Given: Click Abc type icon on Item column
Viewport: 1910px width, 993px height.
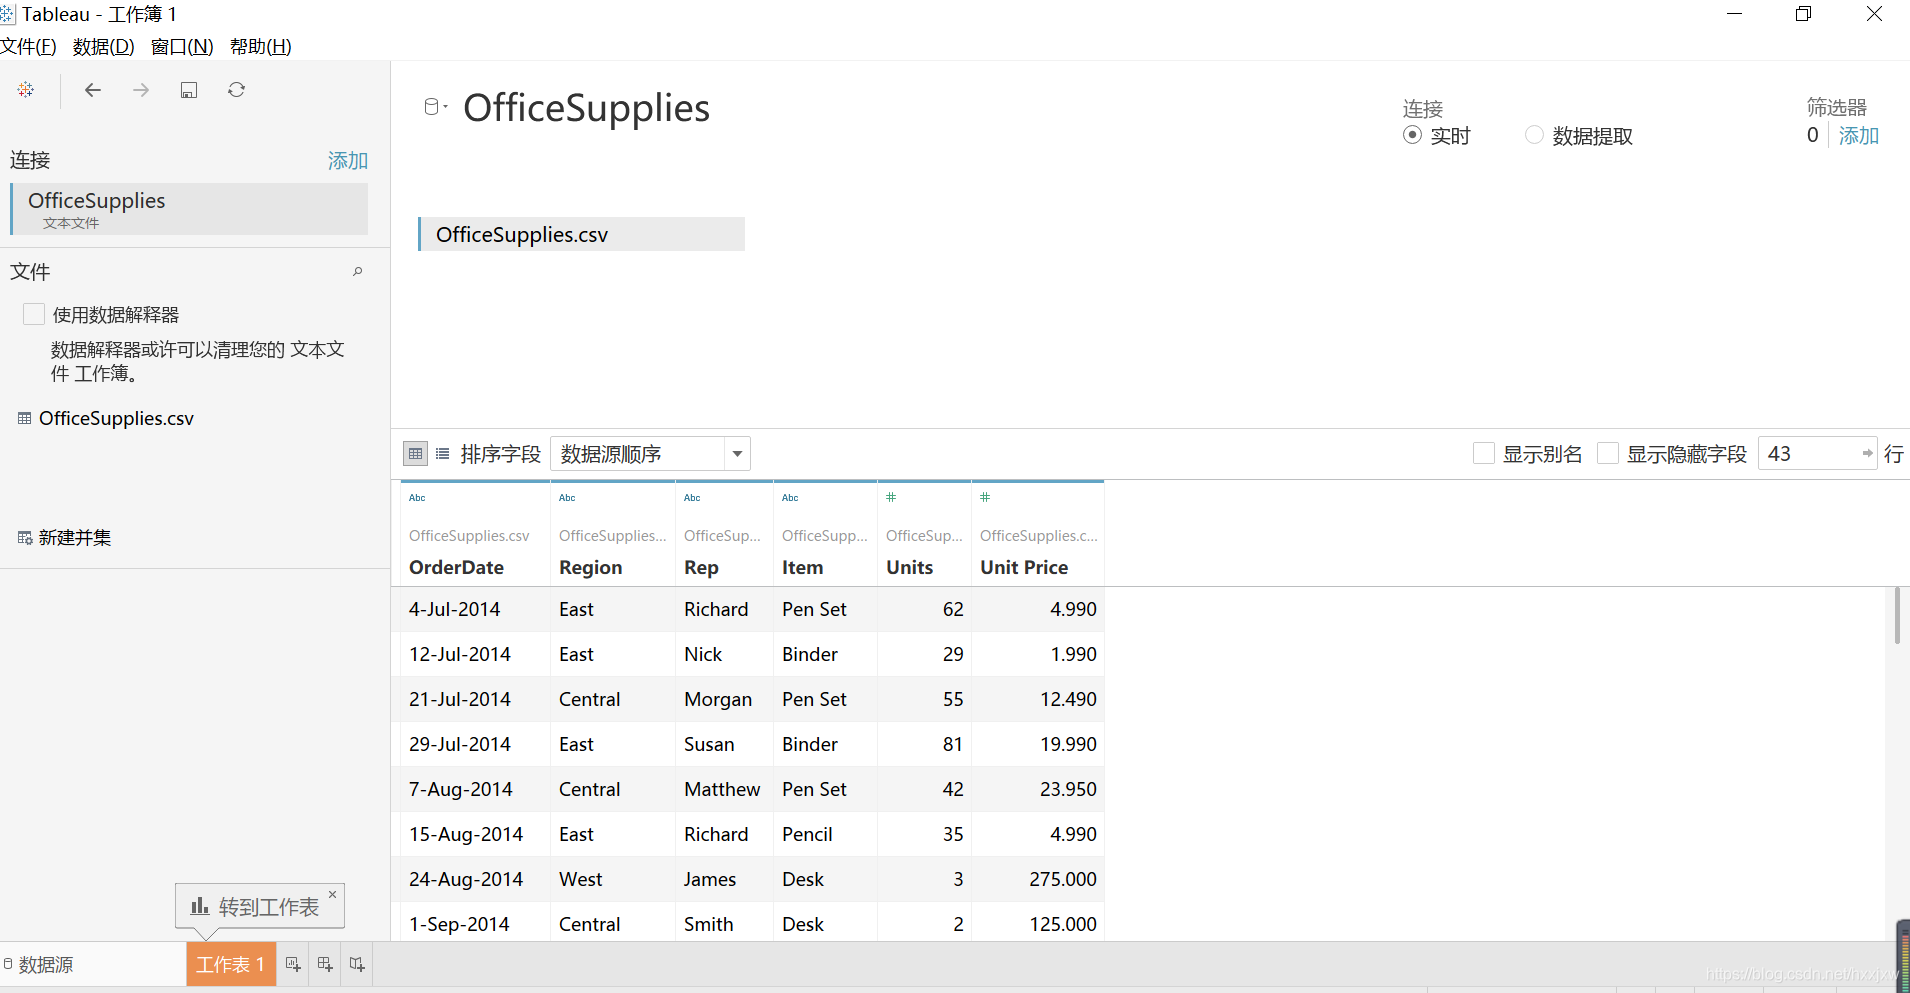Looking at the screenshot, I should [790, 498].
